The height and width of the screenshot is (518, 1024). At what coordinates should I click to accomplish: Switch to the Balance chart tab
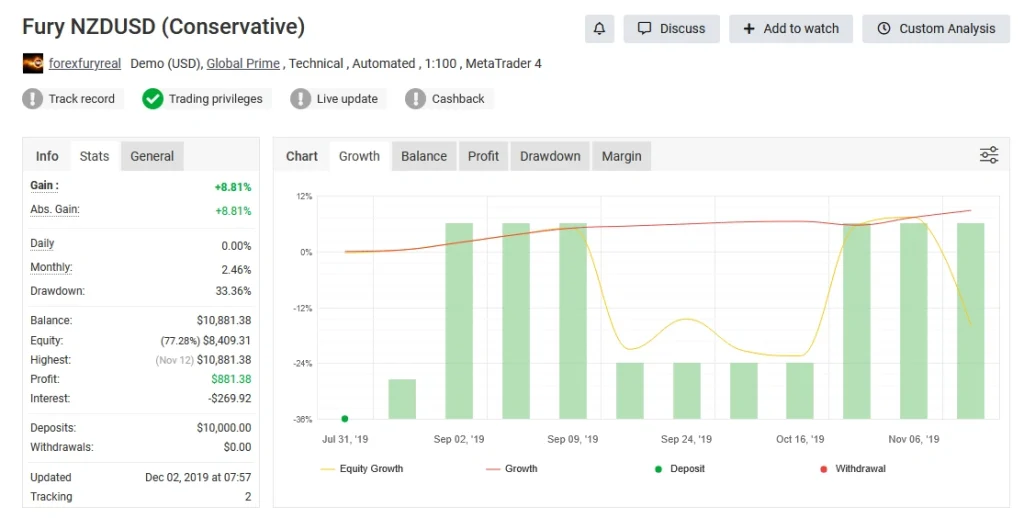424,156
